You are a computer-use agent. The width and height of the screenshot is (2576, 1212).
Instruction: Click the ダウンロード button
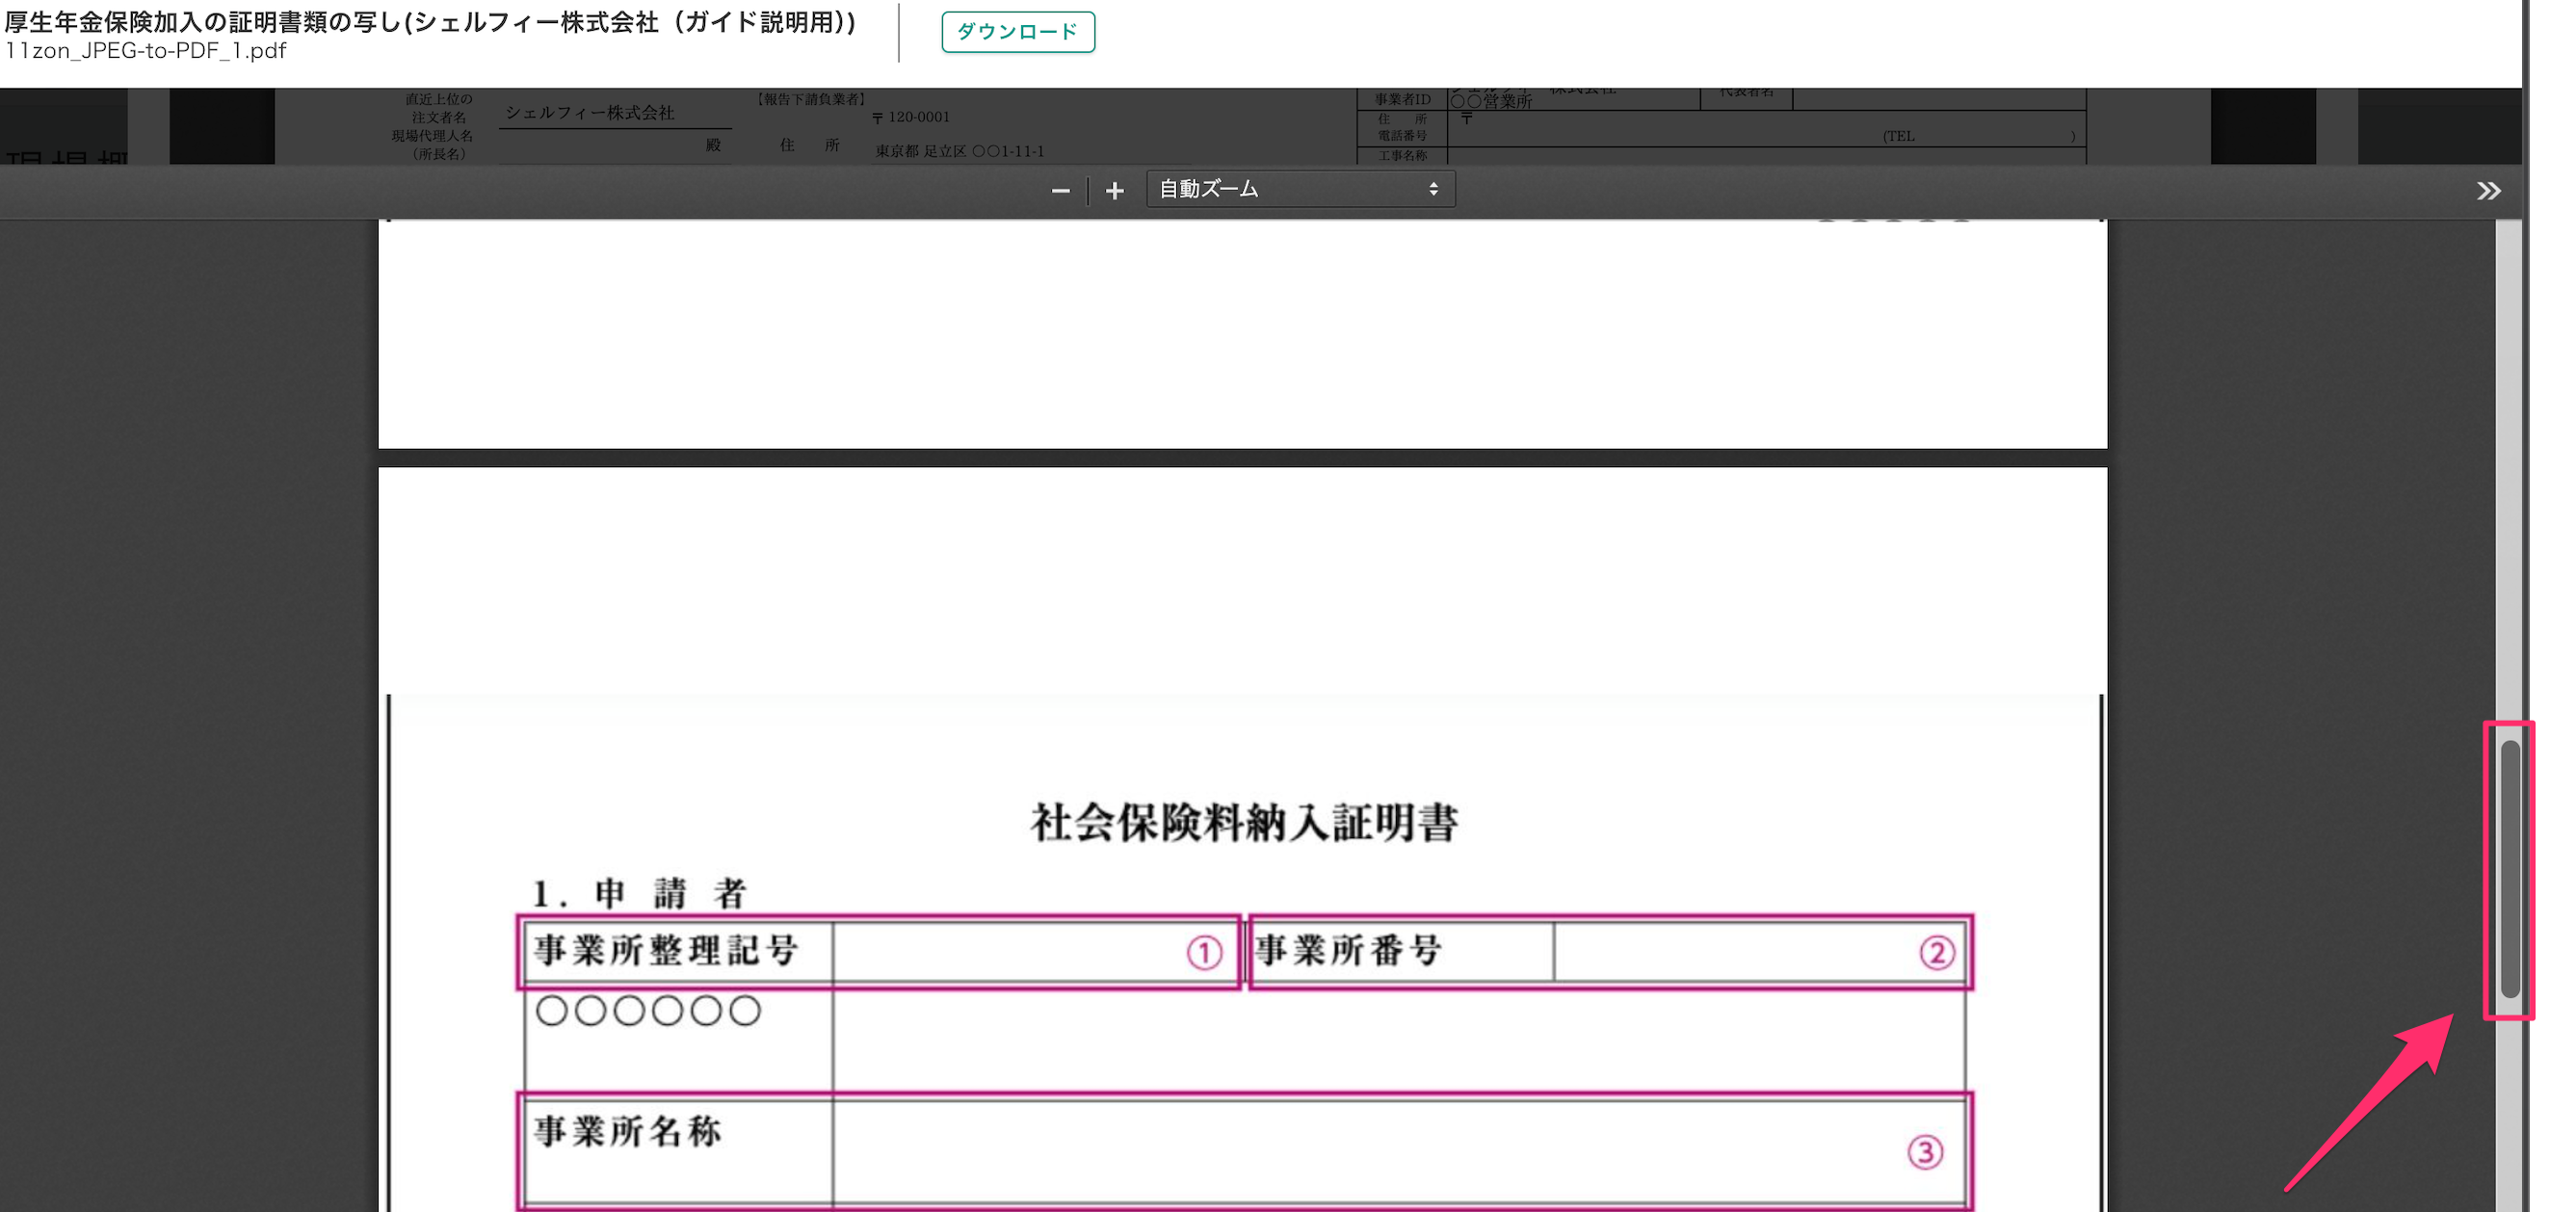click(1017, 32)
